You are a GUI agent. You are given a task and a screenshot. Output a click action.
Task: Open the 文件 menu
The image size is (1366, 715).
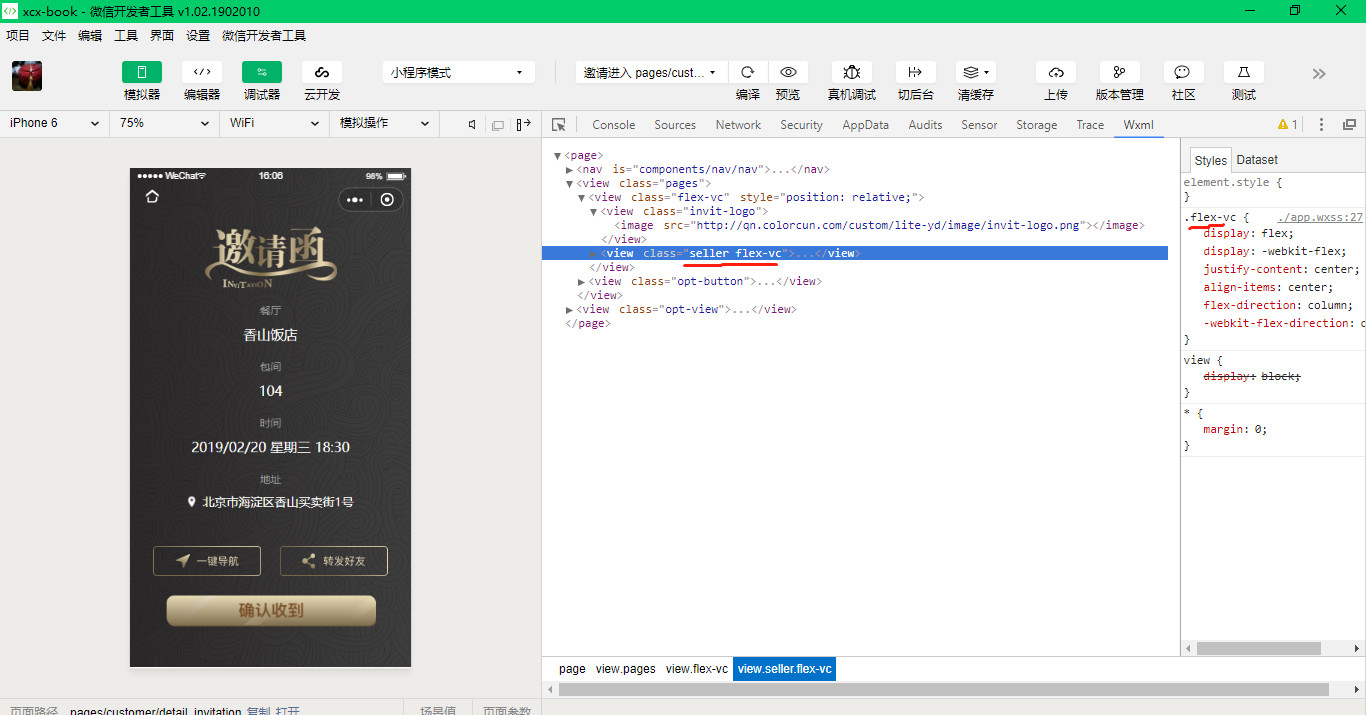point(54,35)
